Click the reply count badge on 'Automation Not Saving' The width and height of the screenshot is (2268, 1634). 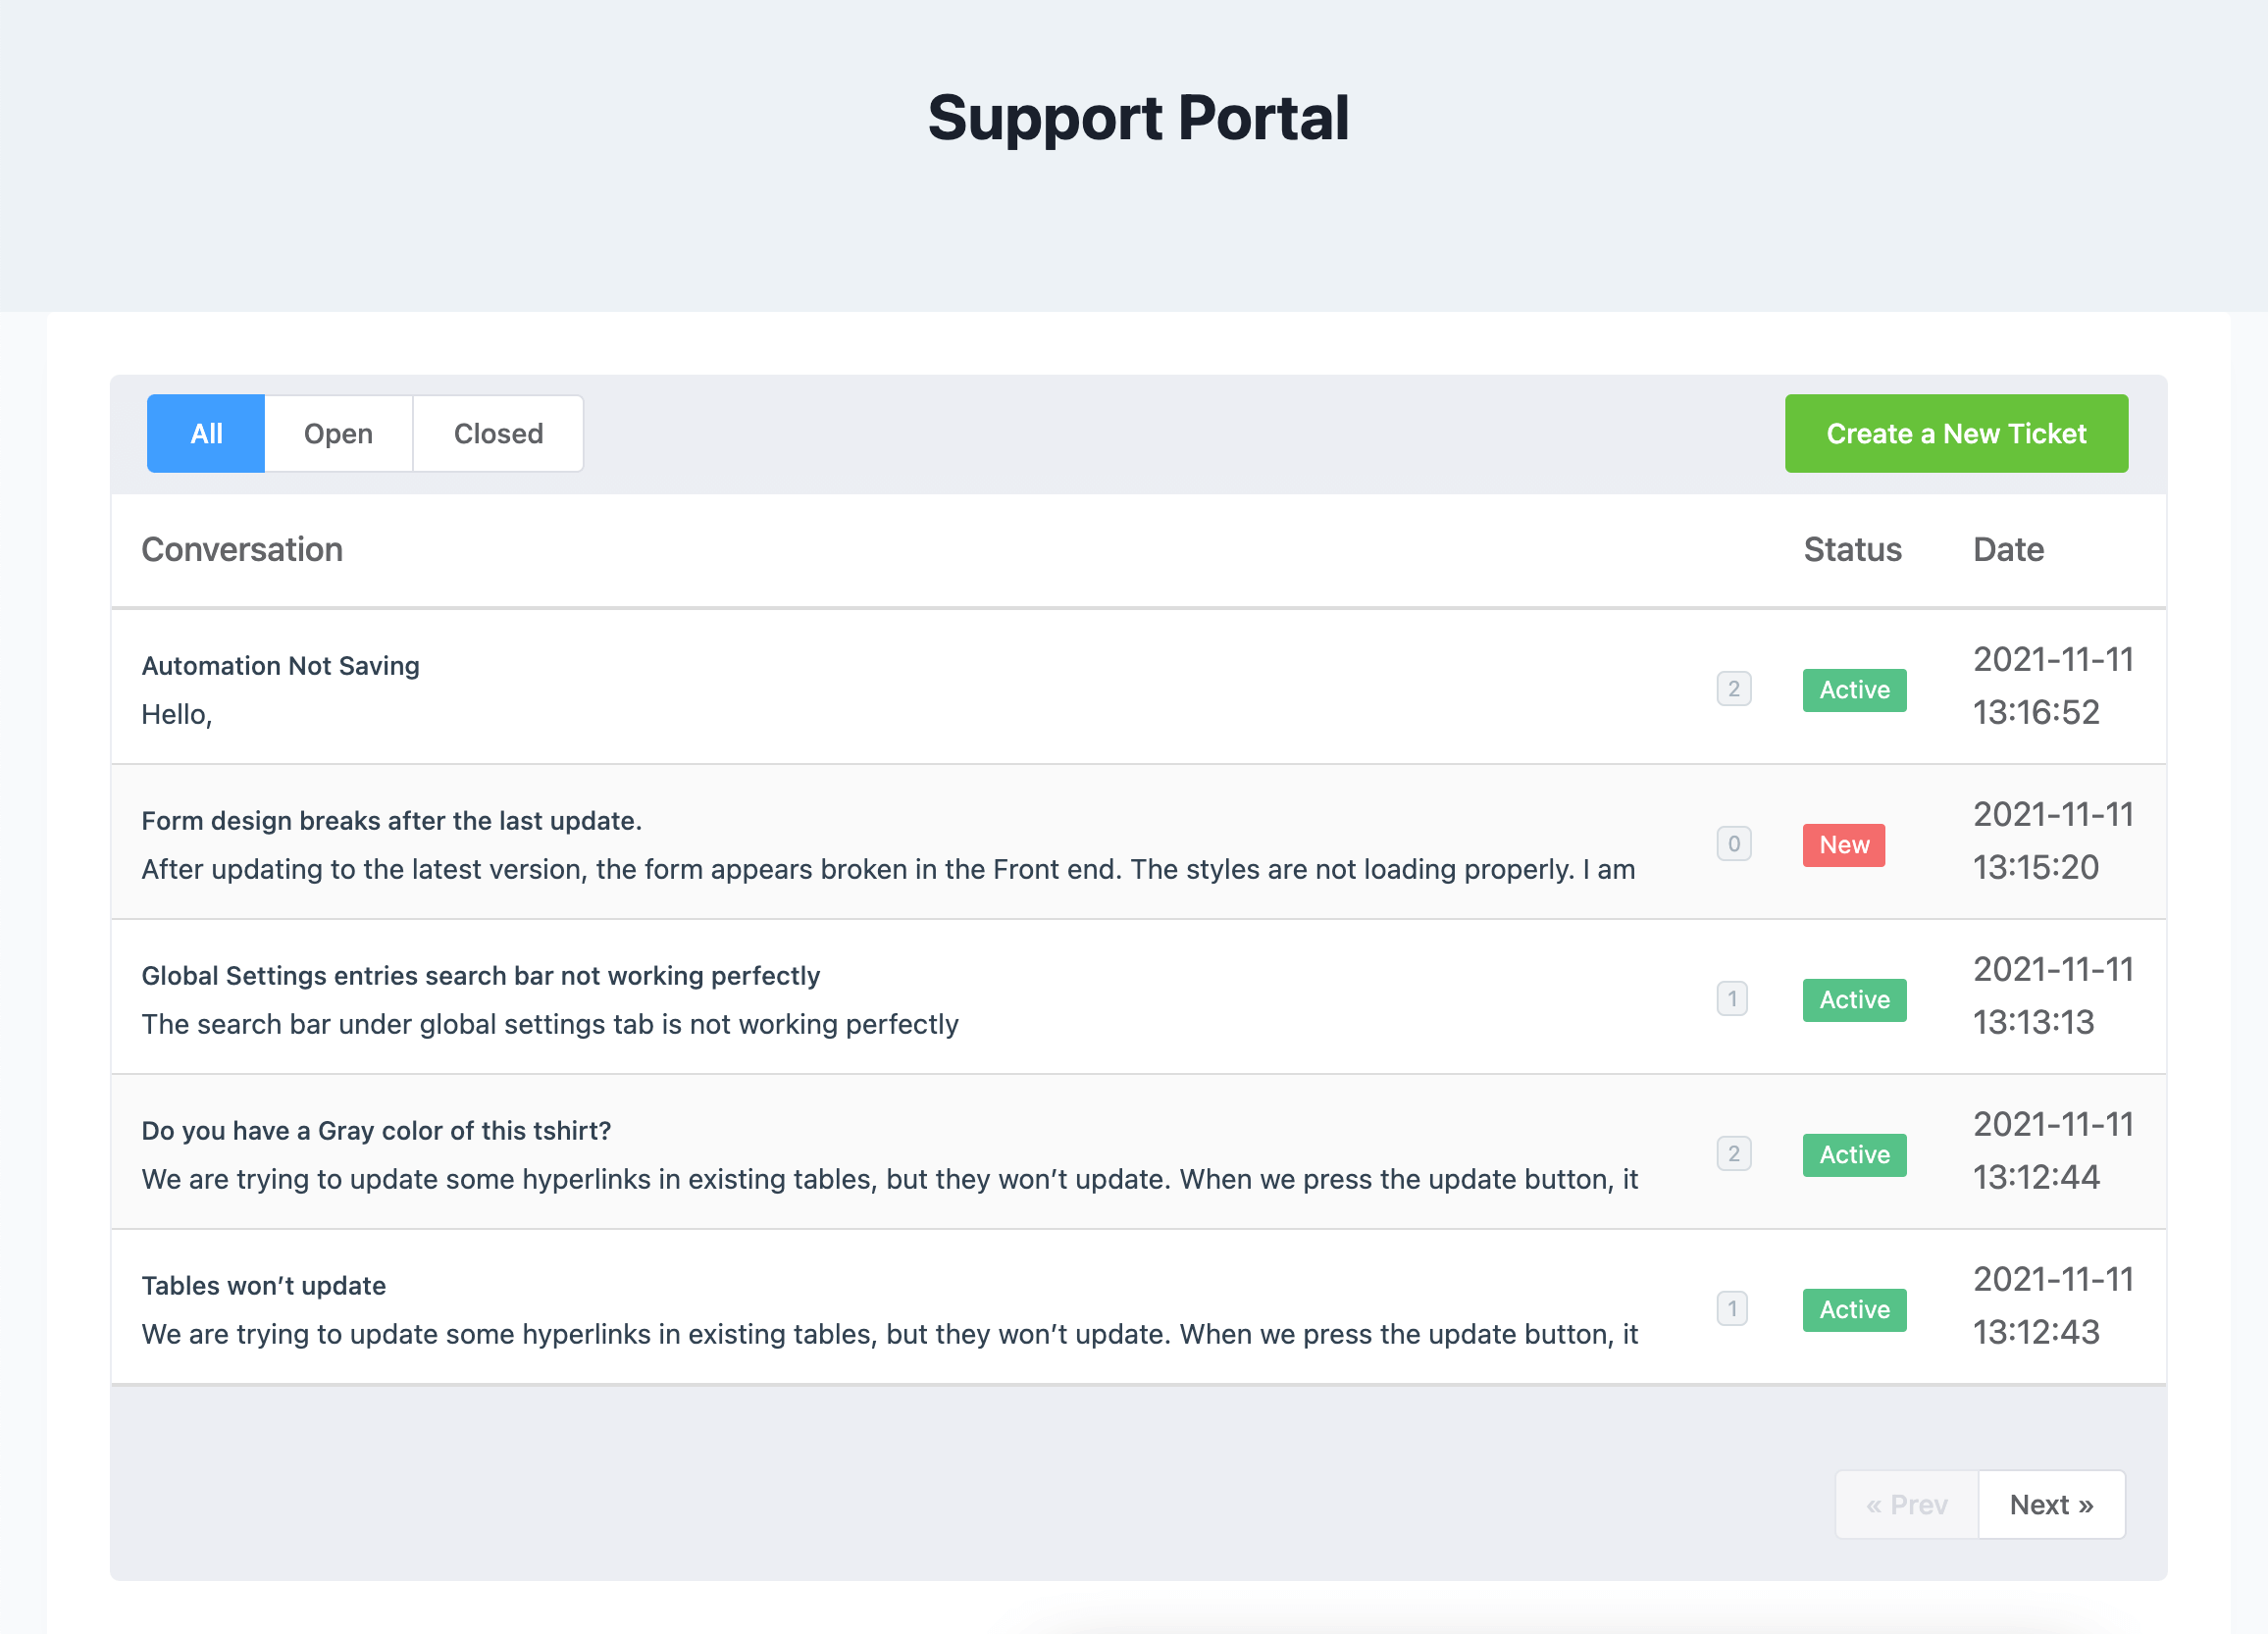1734,687
